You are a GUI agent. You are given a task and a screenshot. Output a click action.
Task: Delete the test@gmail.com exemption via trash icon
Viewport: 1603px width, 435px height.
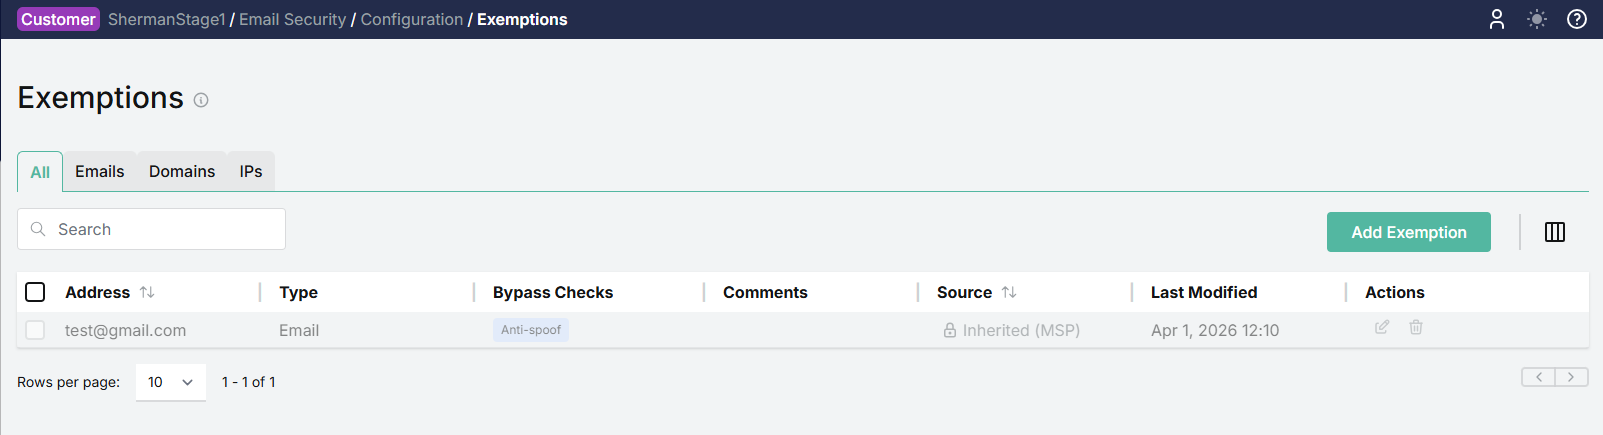pyautogui.click(x=1416, y=327)
